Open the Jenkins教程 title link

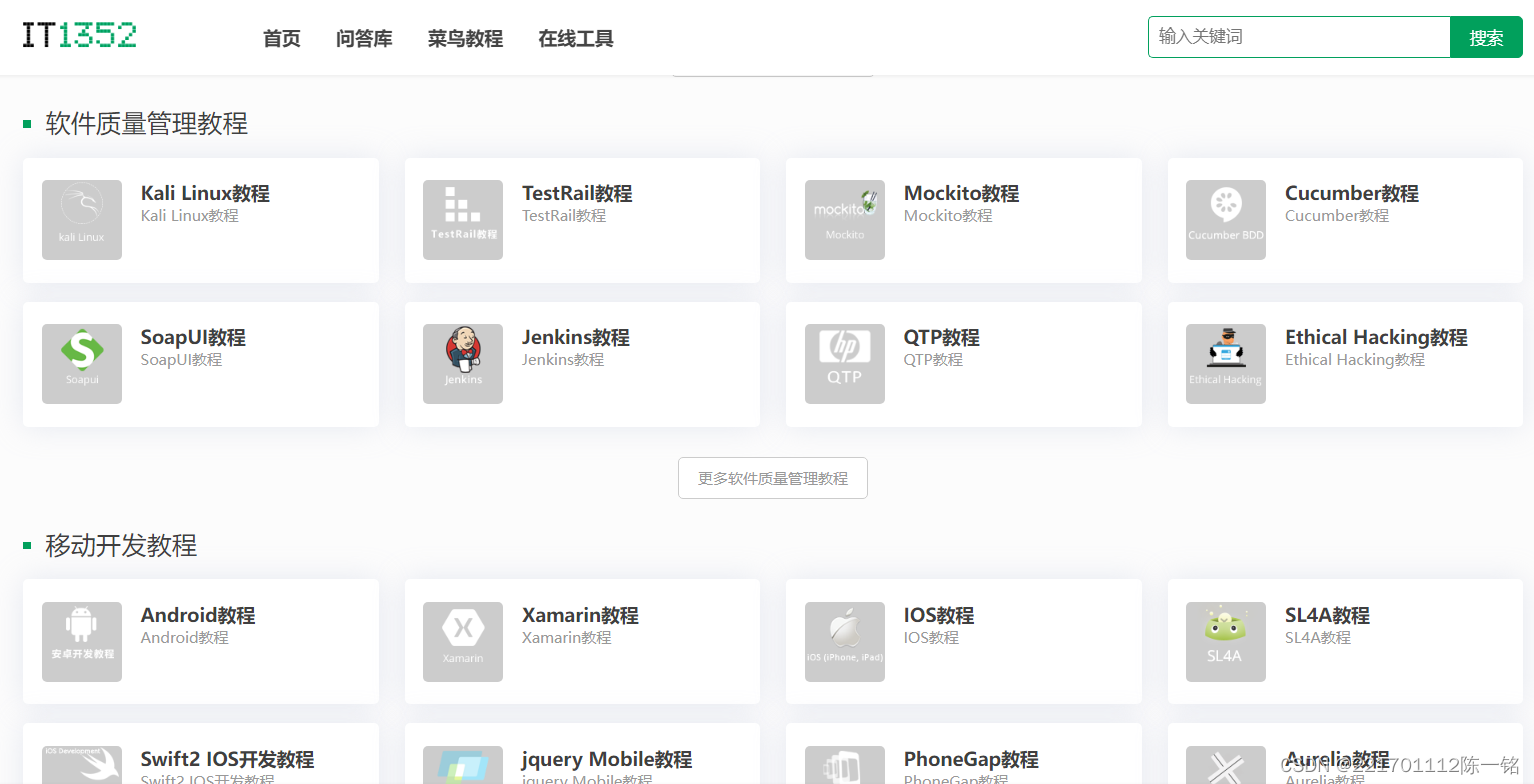tap(576, 337)
